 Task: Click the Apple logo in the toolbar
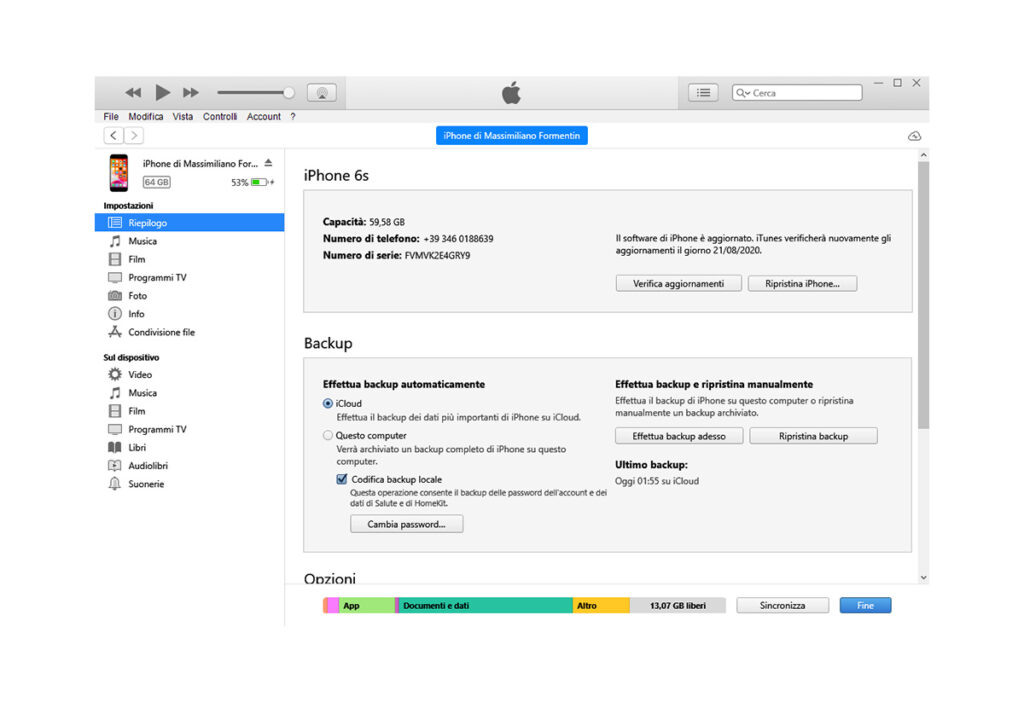point(511,93)
